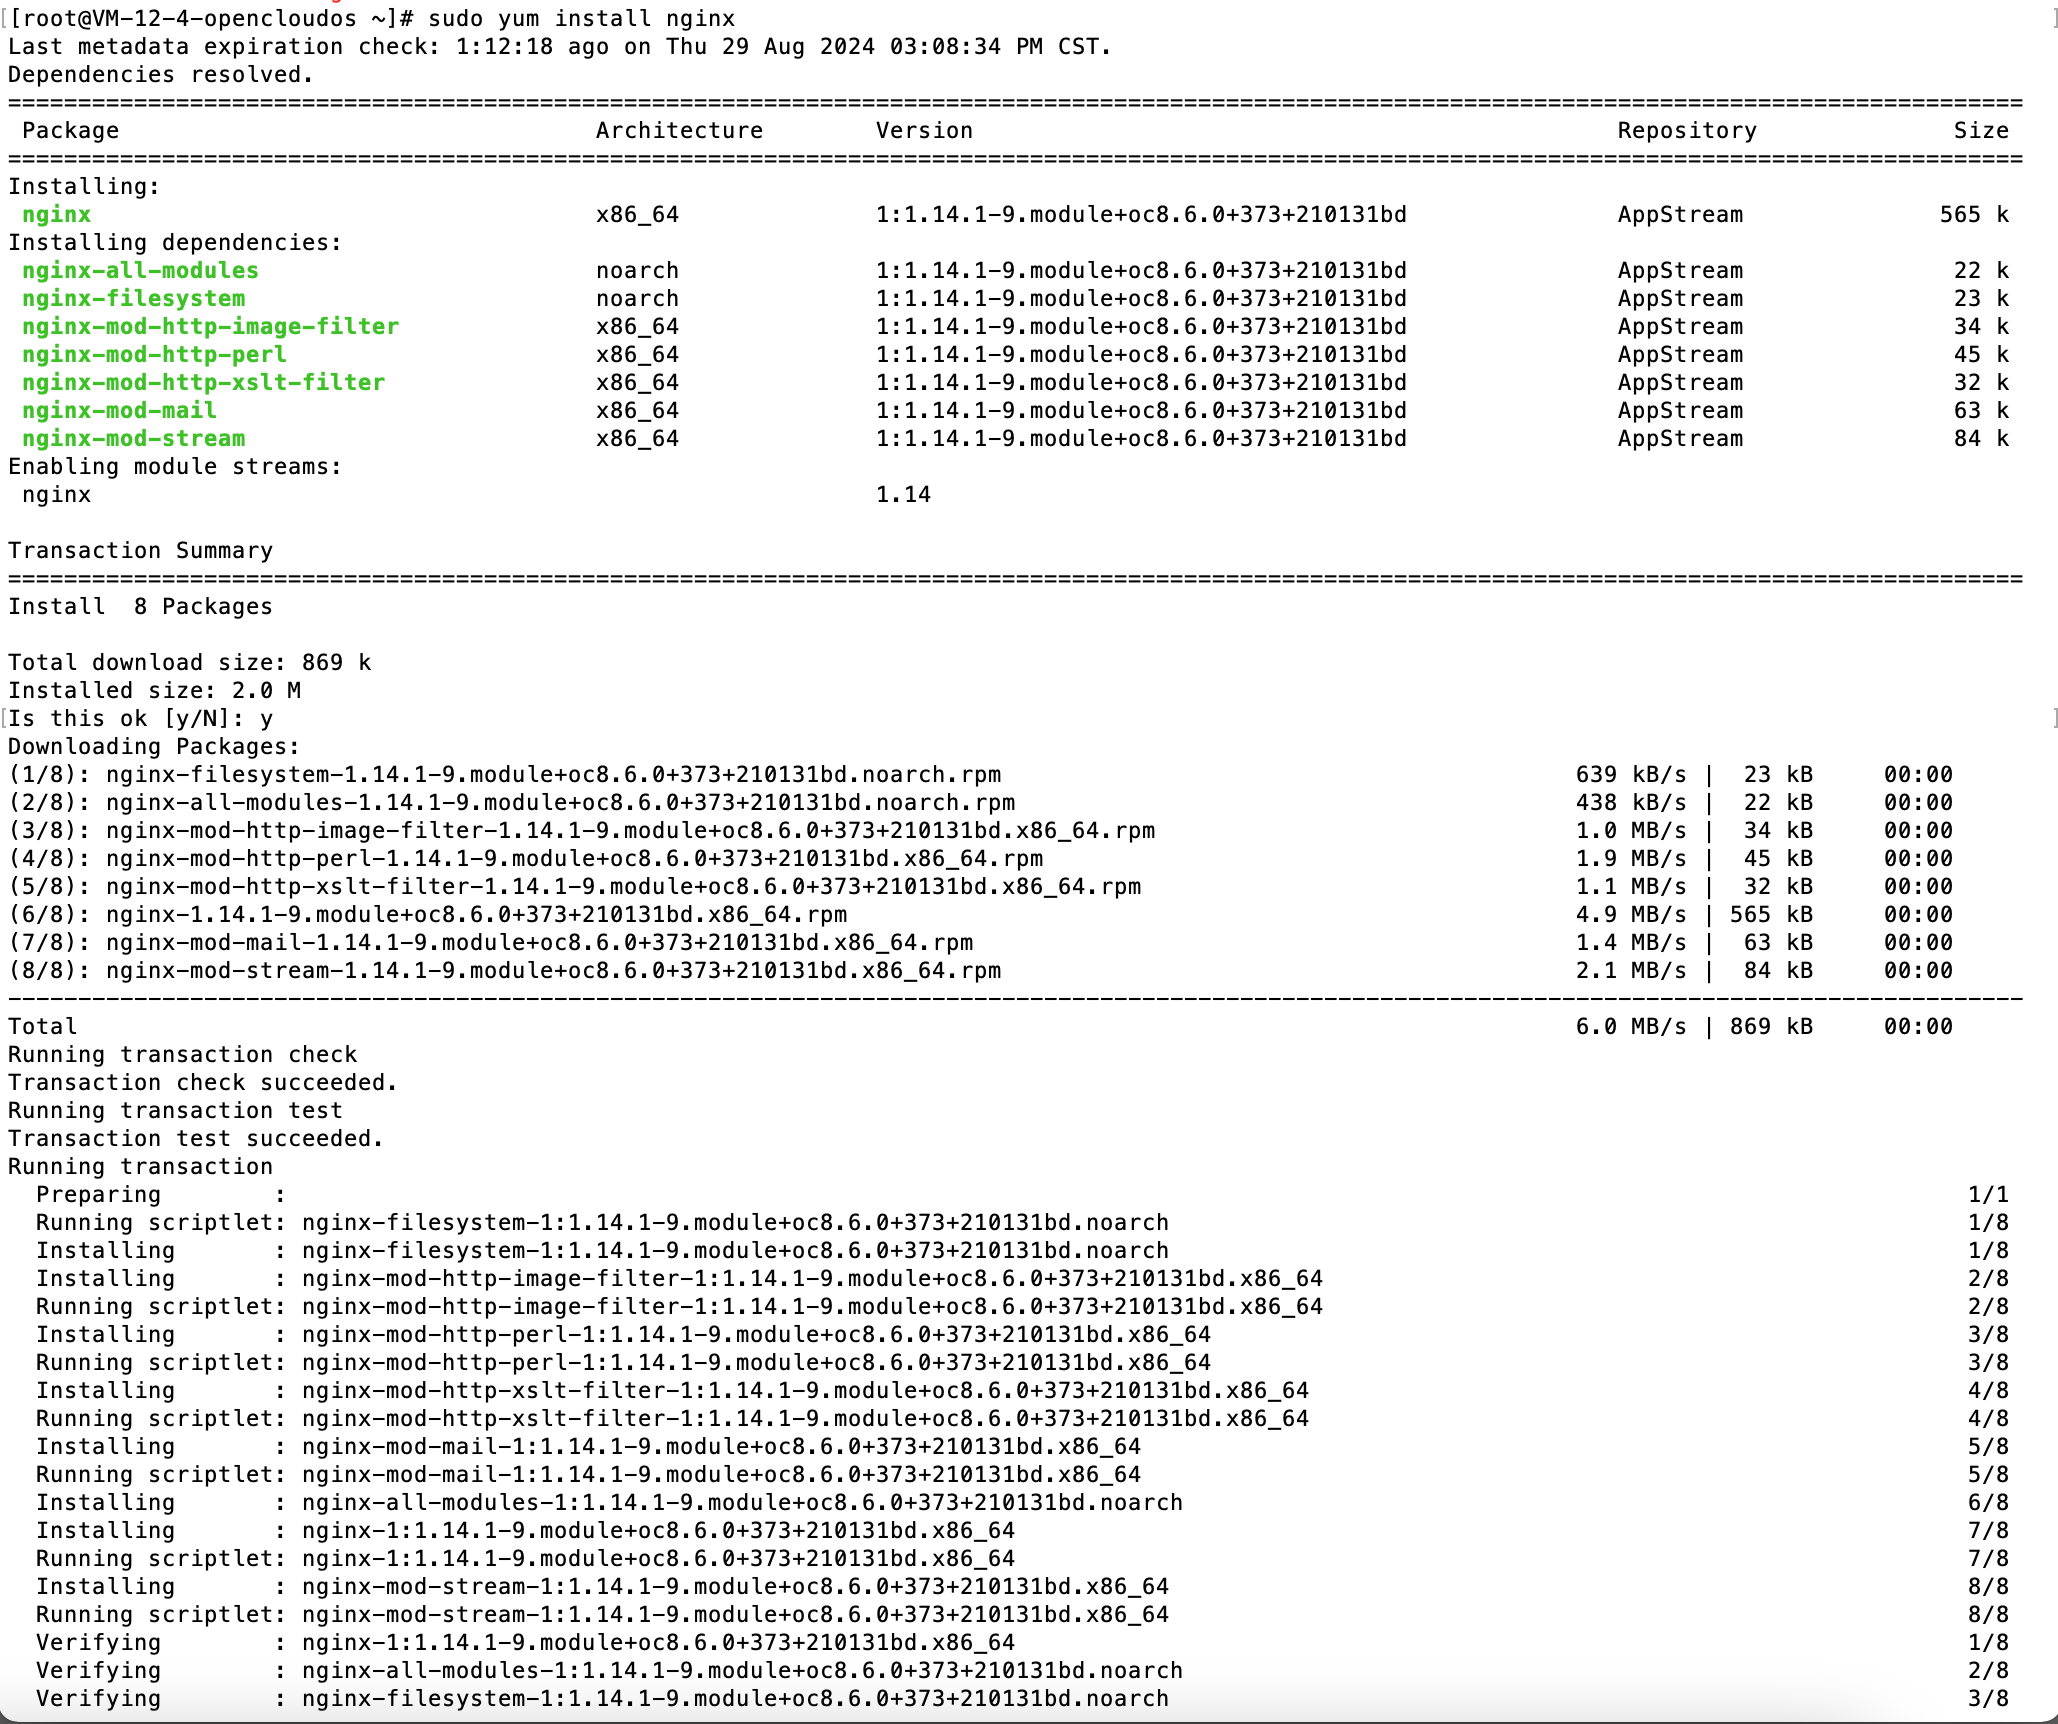Click the 'Verifying' nginx-all-modules line
The height and width of the screenshot is (1724, 2058).
pyautogui.click(x=1022, y=1671)
